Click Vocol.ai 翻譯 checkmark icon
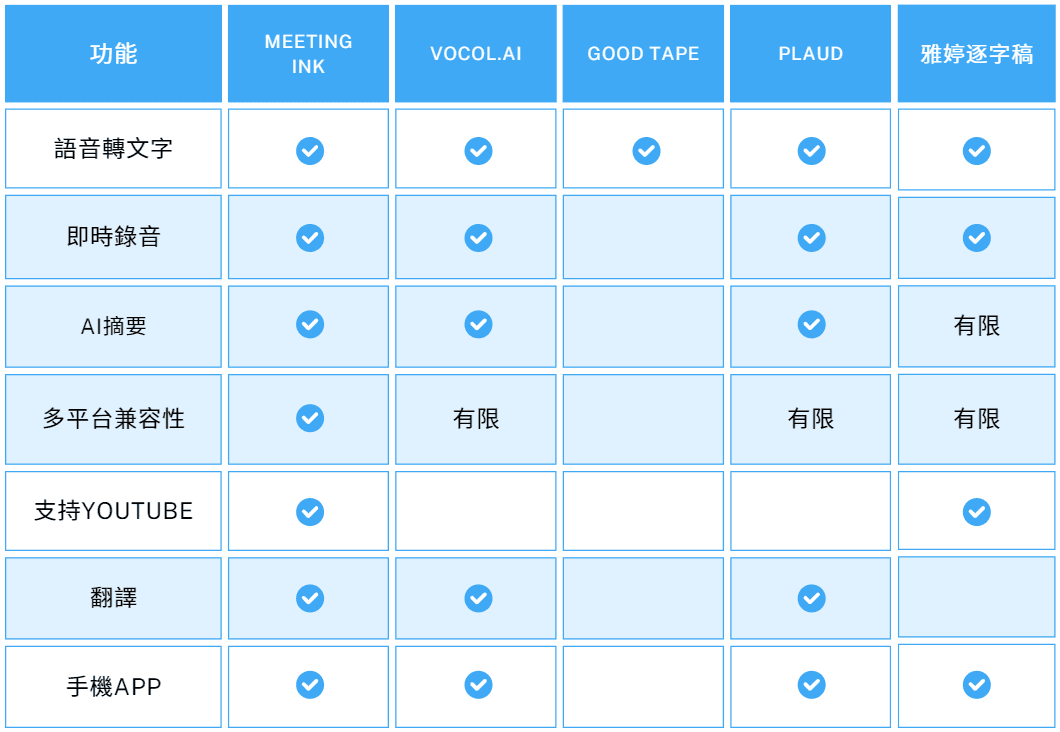Viewport: 1060px width, 732px height. click(478, 598)
